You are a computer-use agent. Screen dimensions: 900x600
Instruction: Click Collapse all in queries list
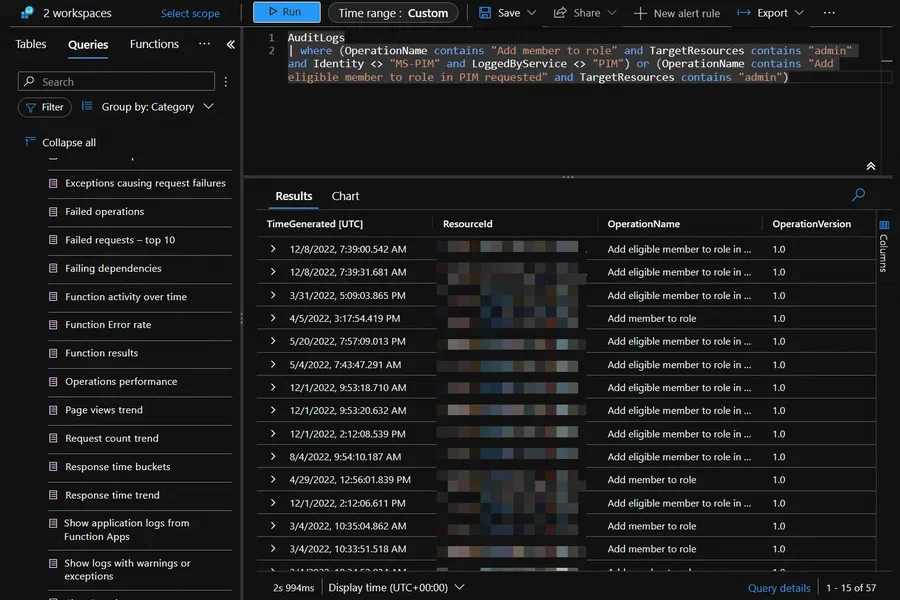pyautogui.click(x=61, y=142)
